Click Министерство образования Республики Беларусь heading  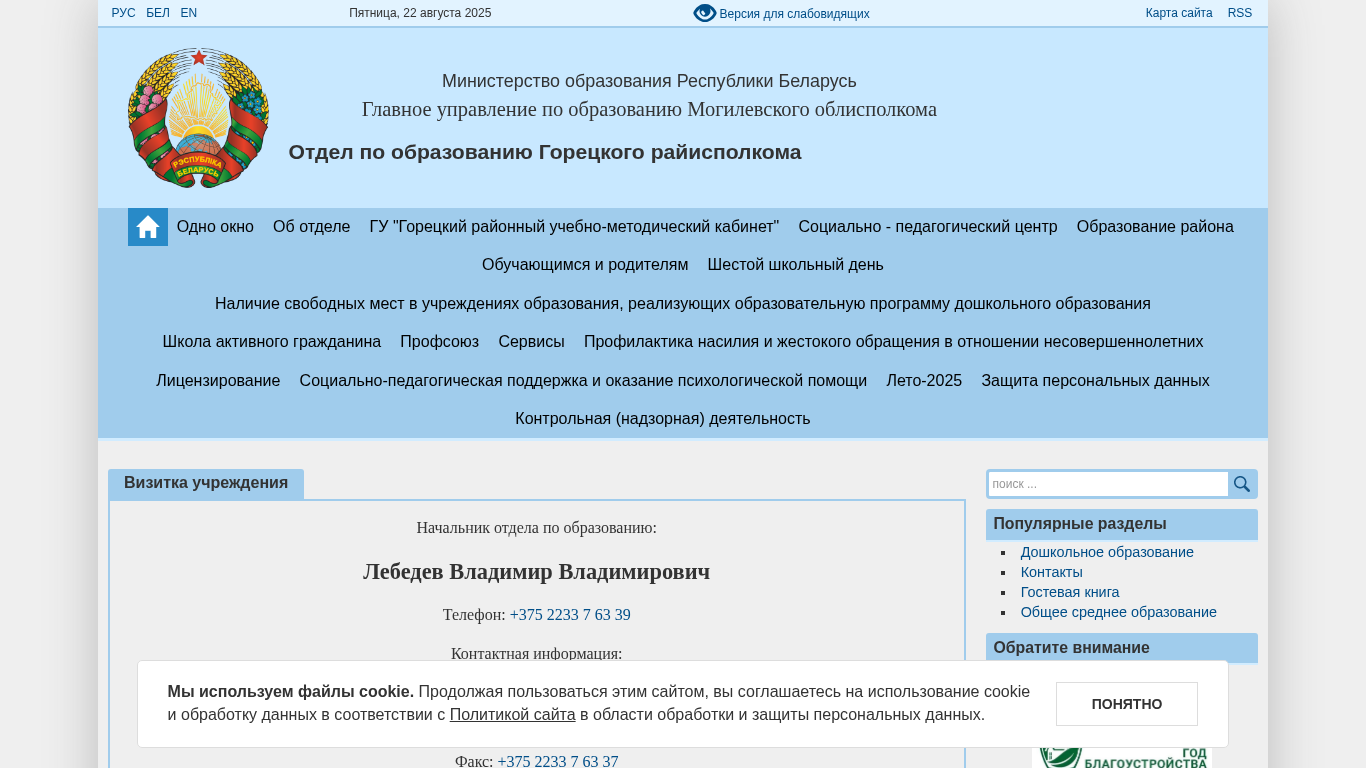tap(649, 81)
